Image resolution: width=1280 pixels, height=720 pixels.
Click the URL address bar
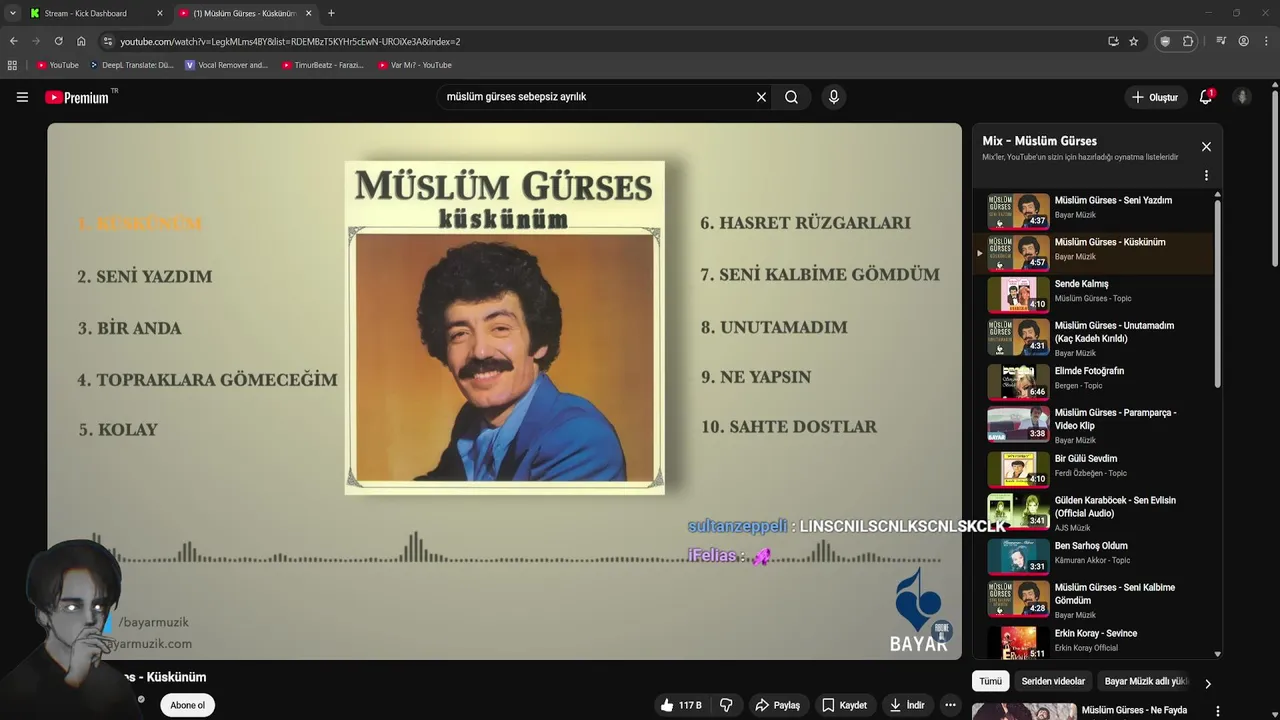(600, 41)
